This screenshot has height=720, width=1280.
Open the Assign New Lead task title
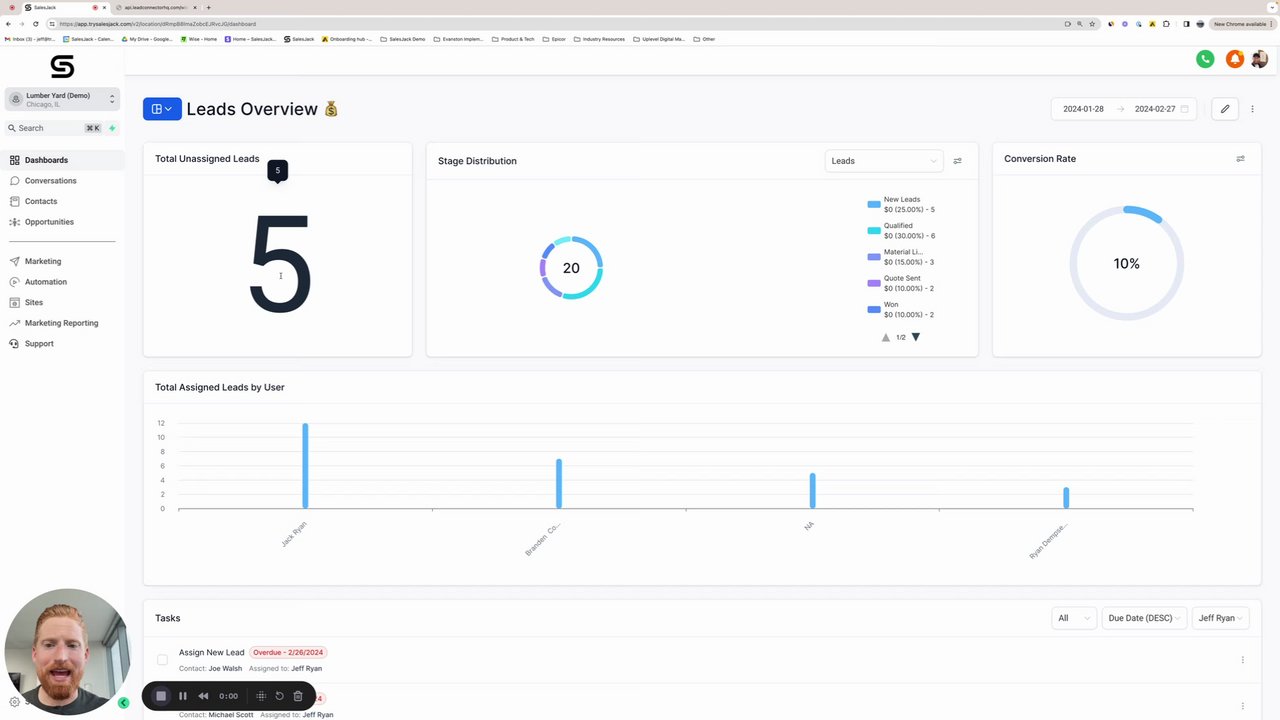coord(211,652)
